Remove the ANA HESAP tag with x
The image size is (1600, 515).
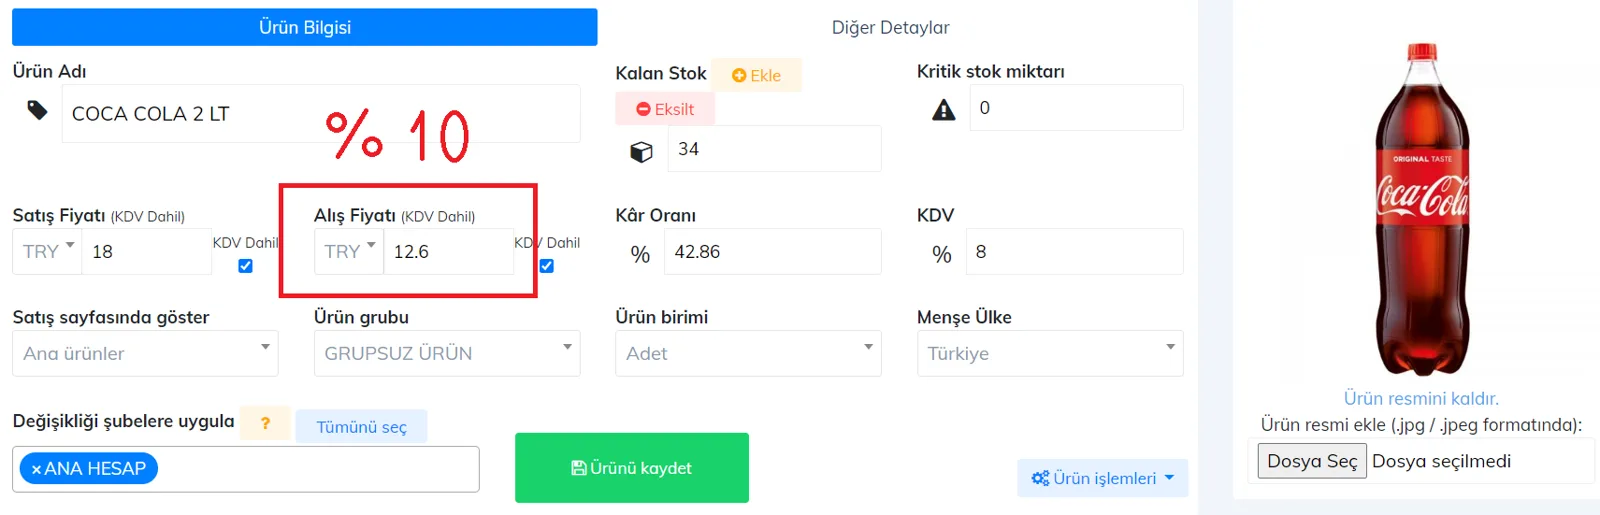36,469
